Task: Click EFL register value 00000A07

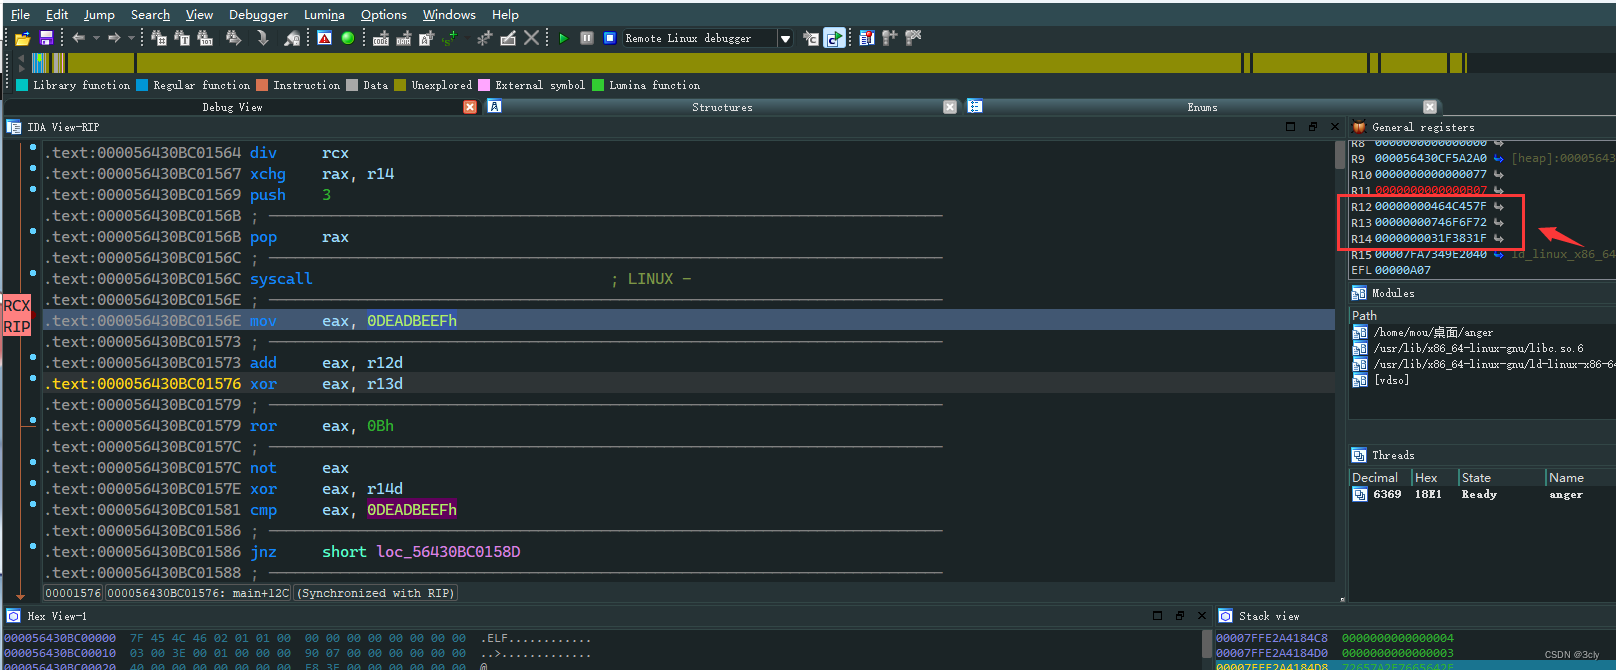Action: point(1402,270)
